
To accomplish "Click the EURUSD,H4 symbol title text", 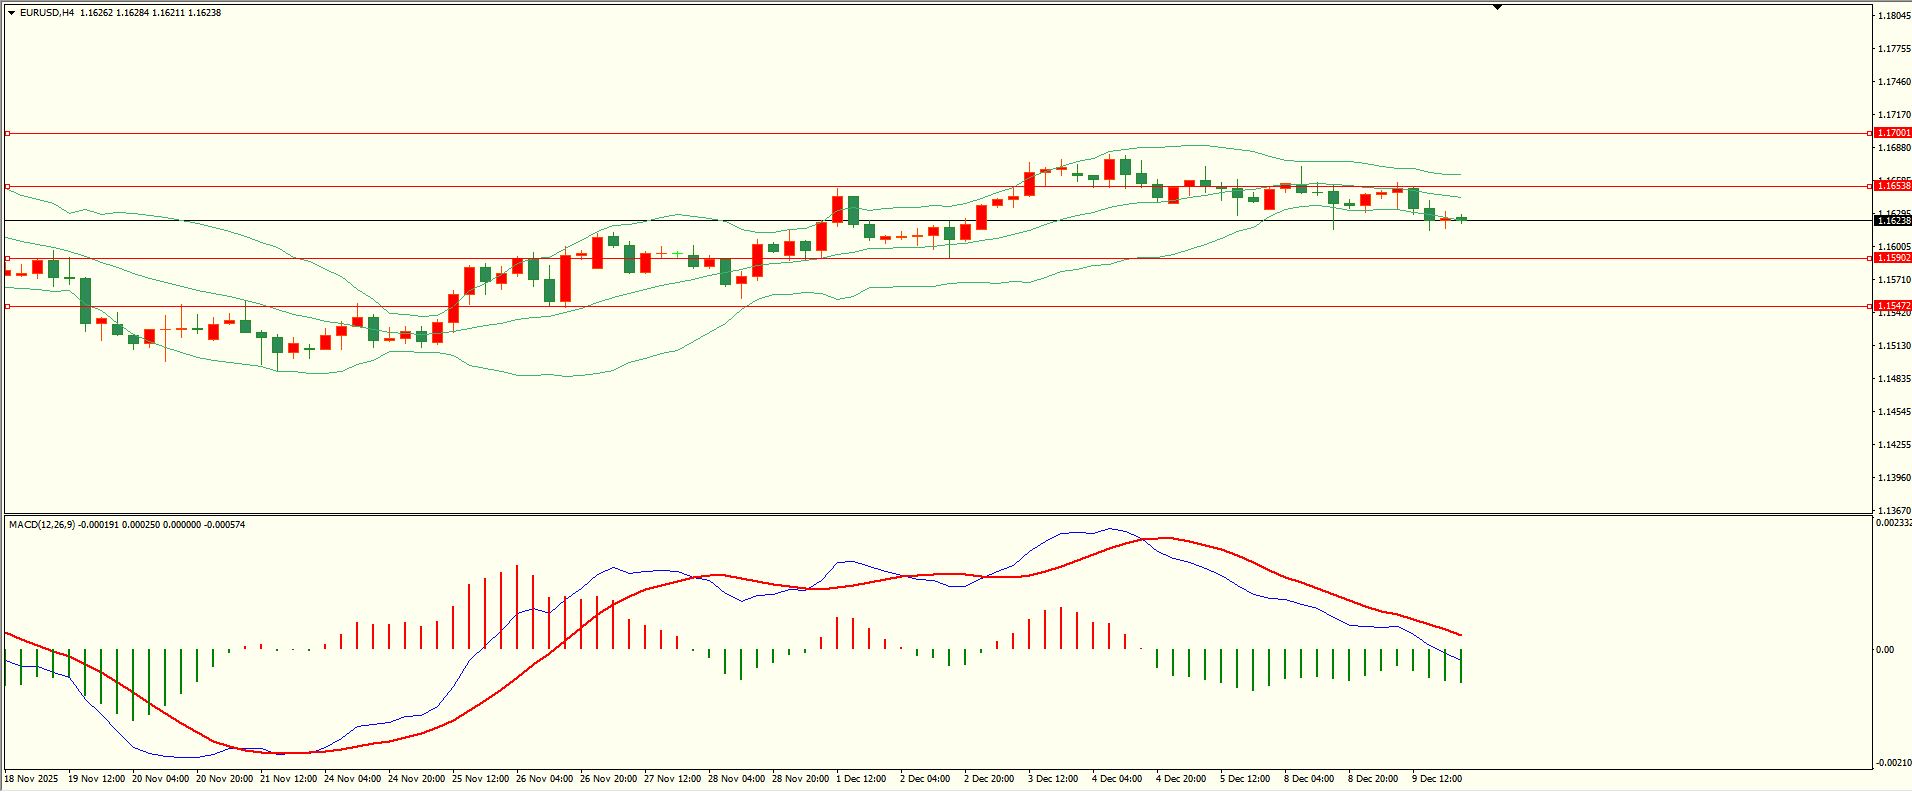I will click(x=47, y=13).
